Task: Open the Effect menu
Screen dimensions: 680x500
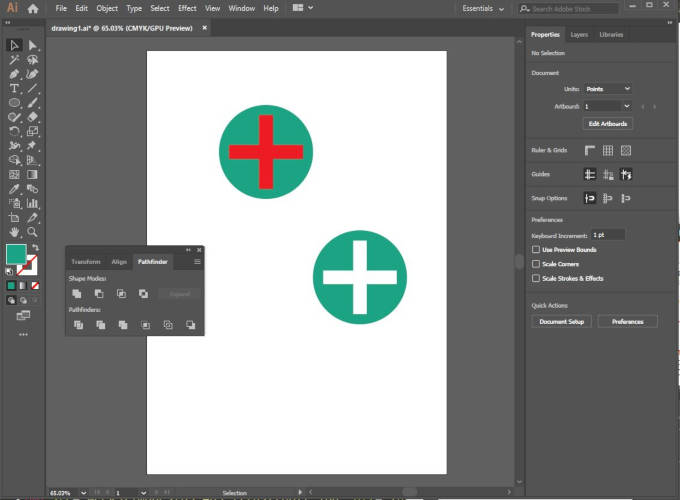Action: click(x=187, y=8)
